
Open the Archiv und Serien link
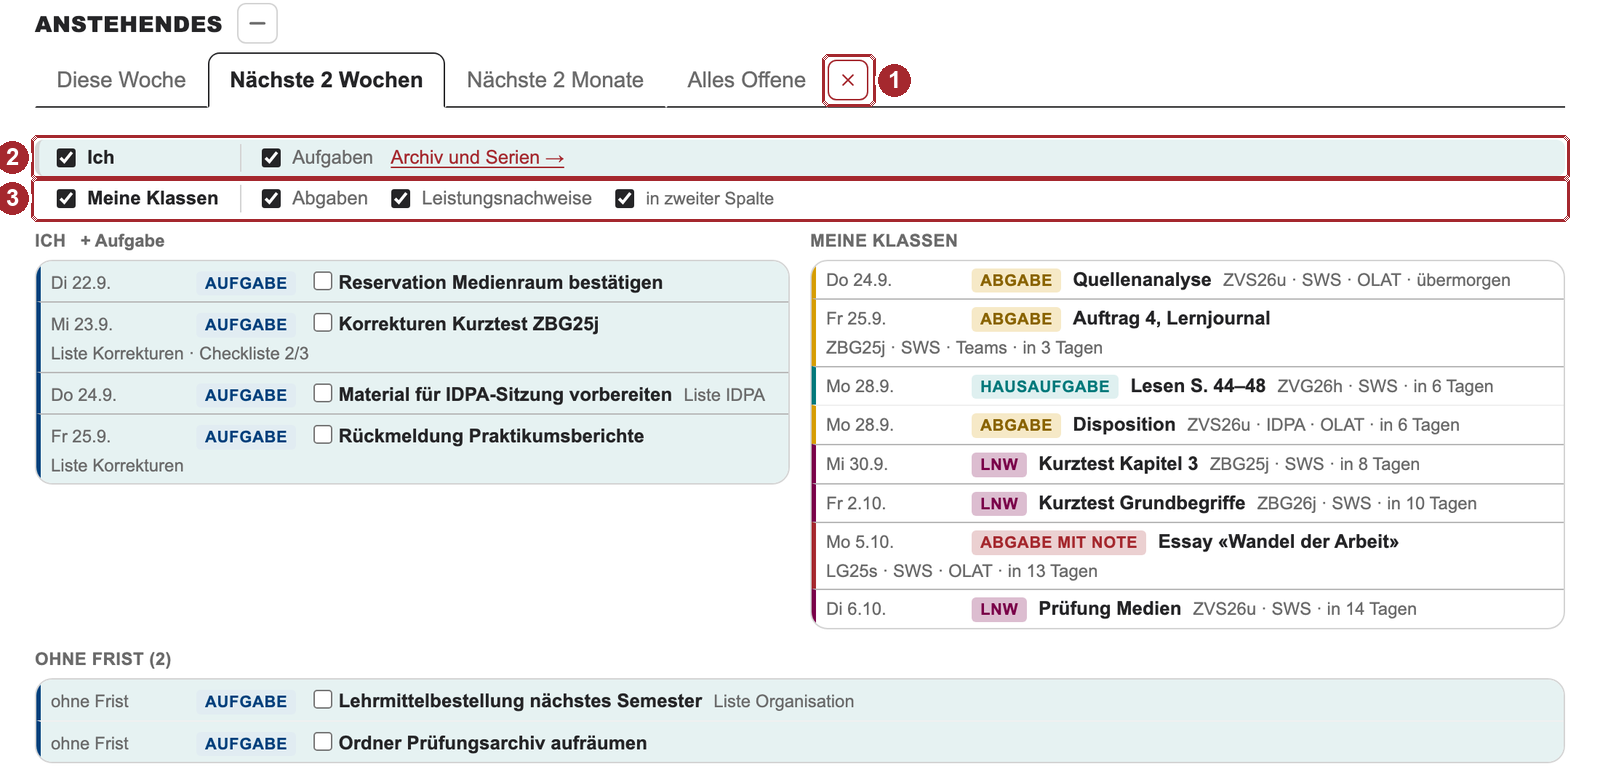(x=477, y=158)
